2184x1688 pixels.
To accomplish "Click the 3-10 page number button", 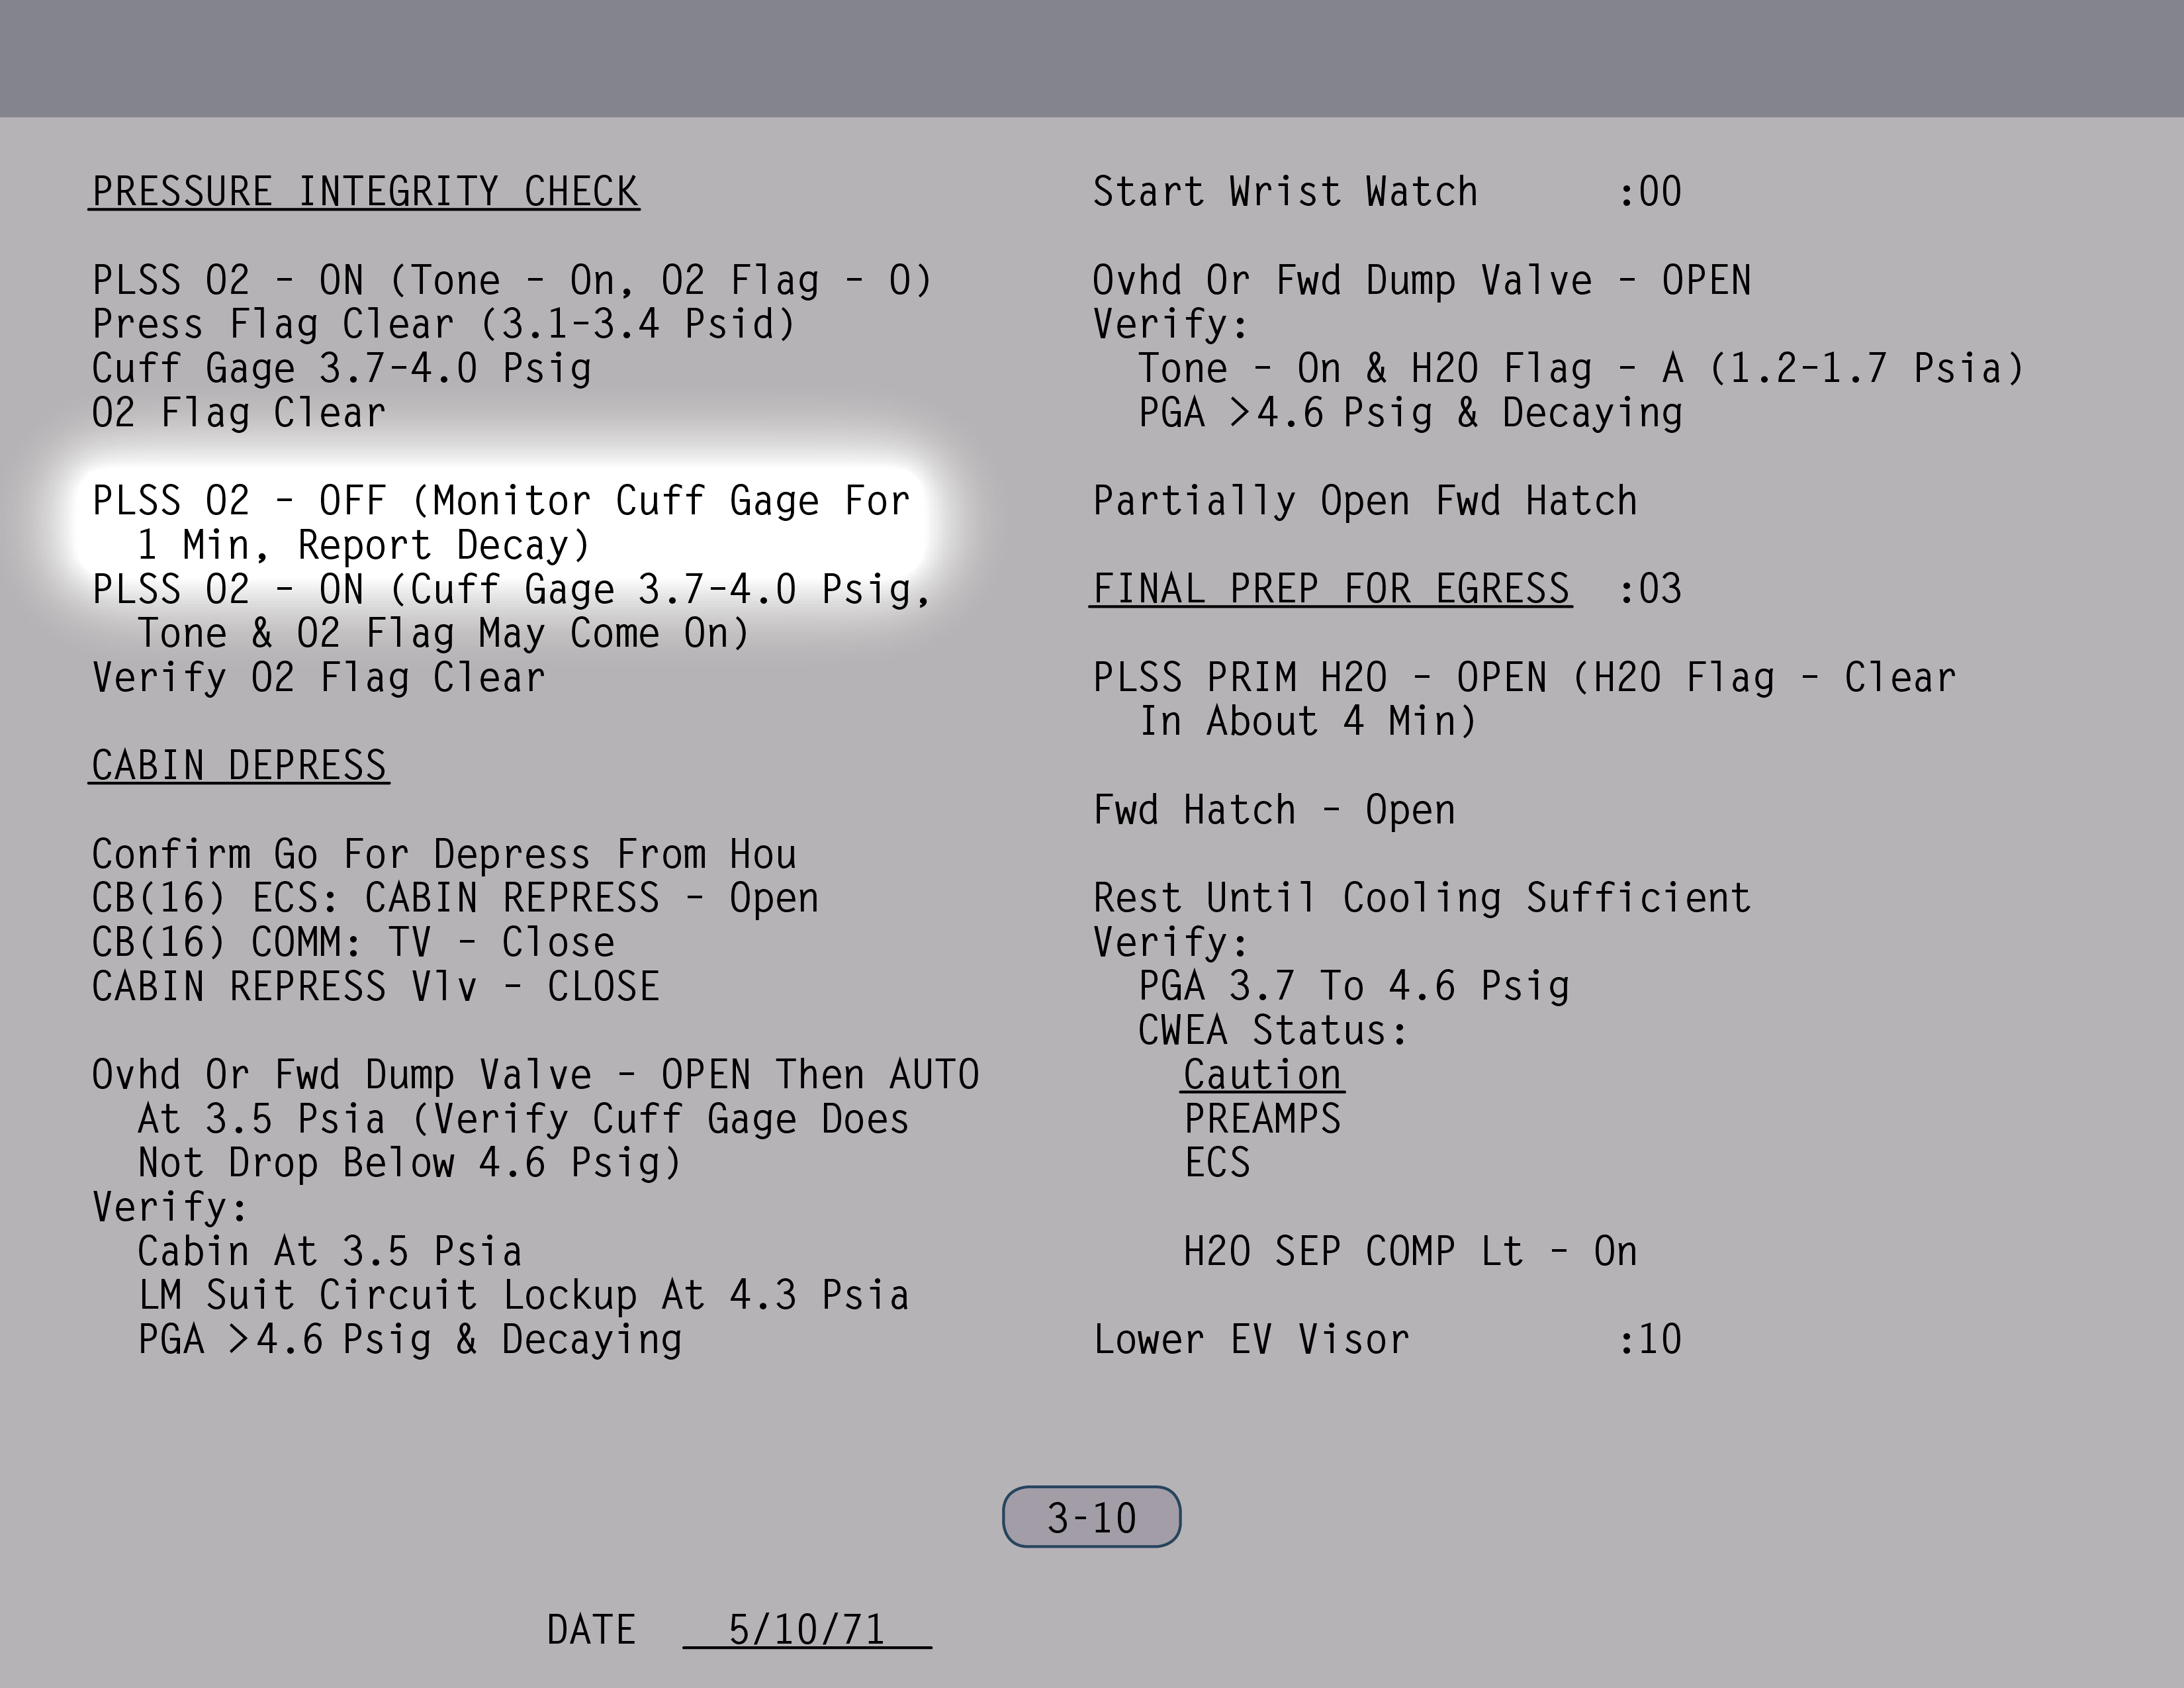I will (x=1091, y=1517).
